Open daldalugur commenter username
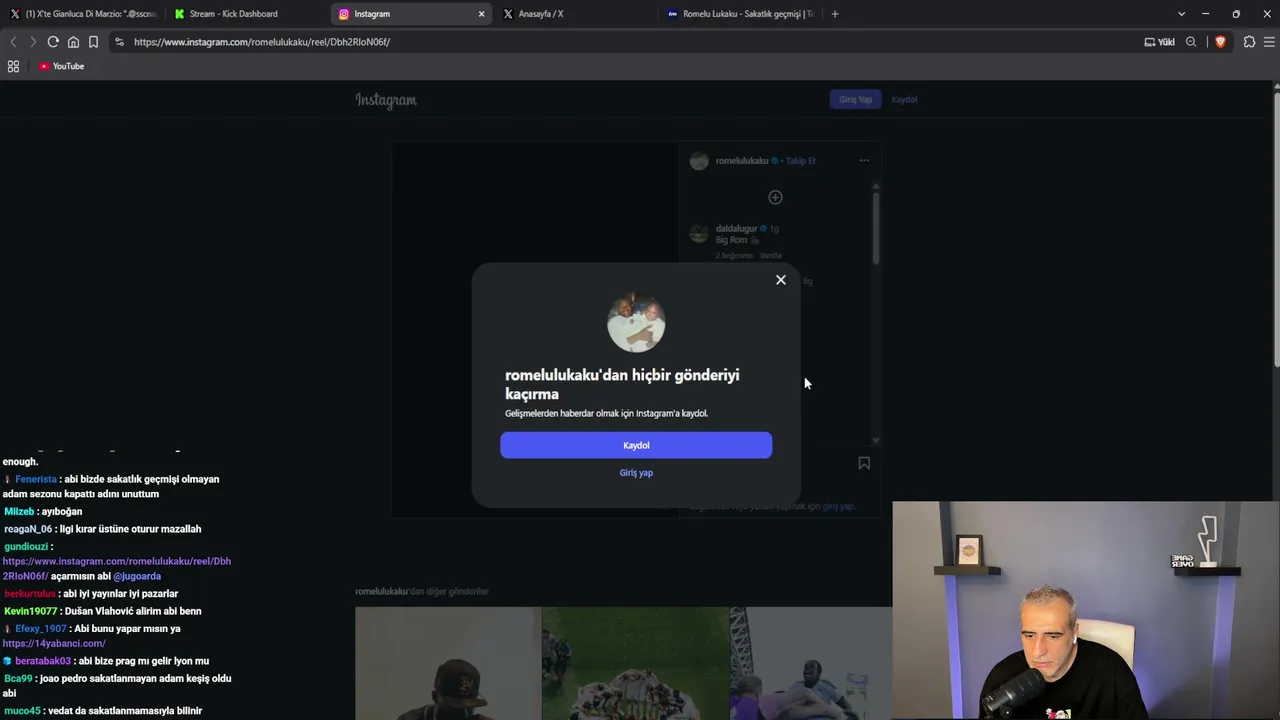Viewport: 1280px width, 720px height. click(x=737, y=229)
